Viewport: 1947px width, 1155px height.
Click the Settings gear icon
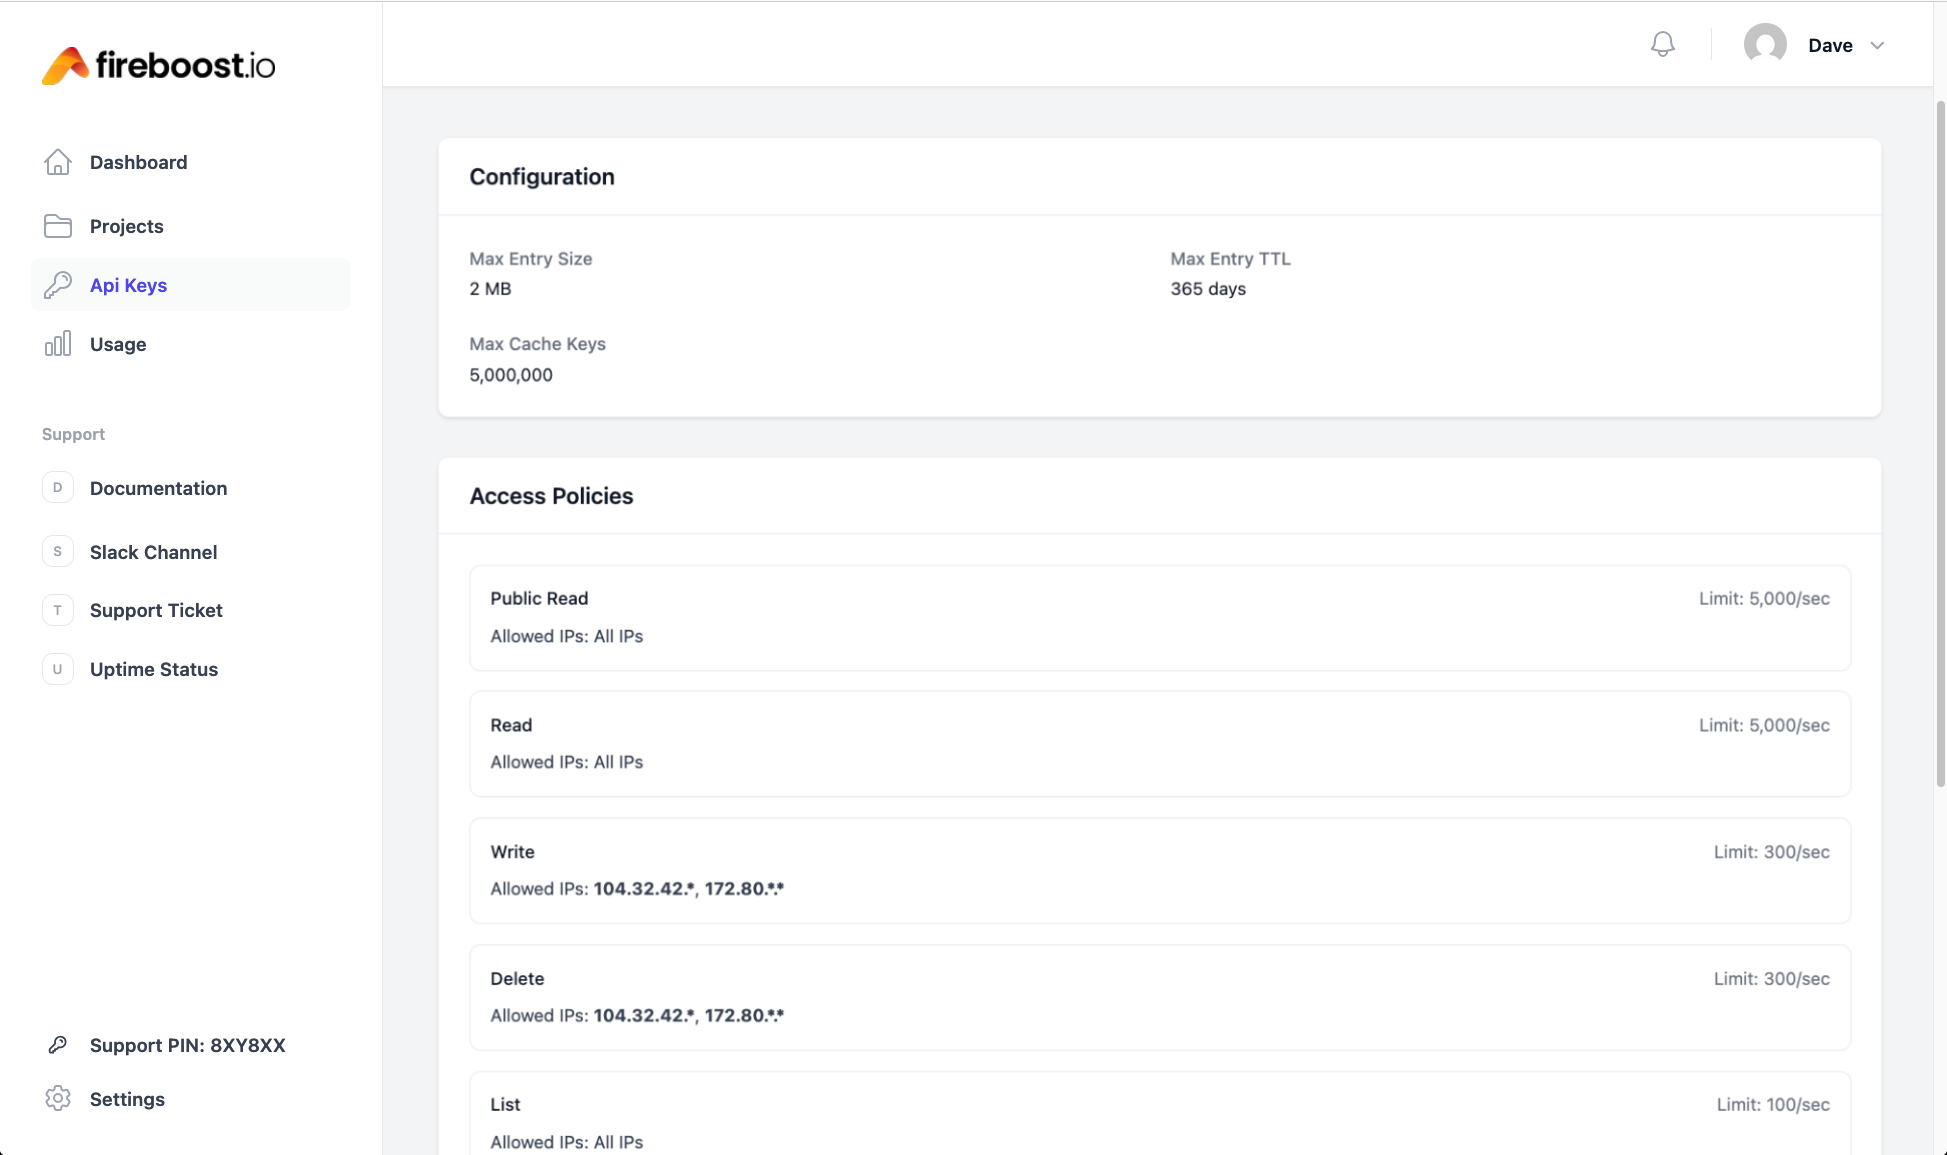point(58,1099)
